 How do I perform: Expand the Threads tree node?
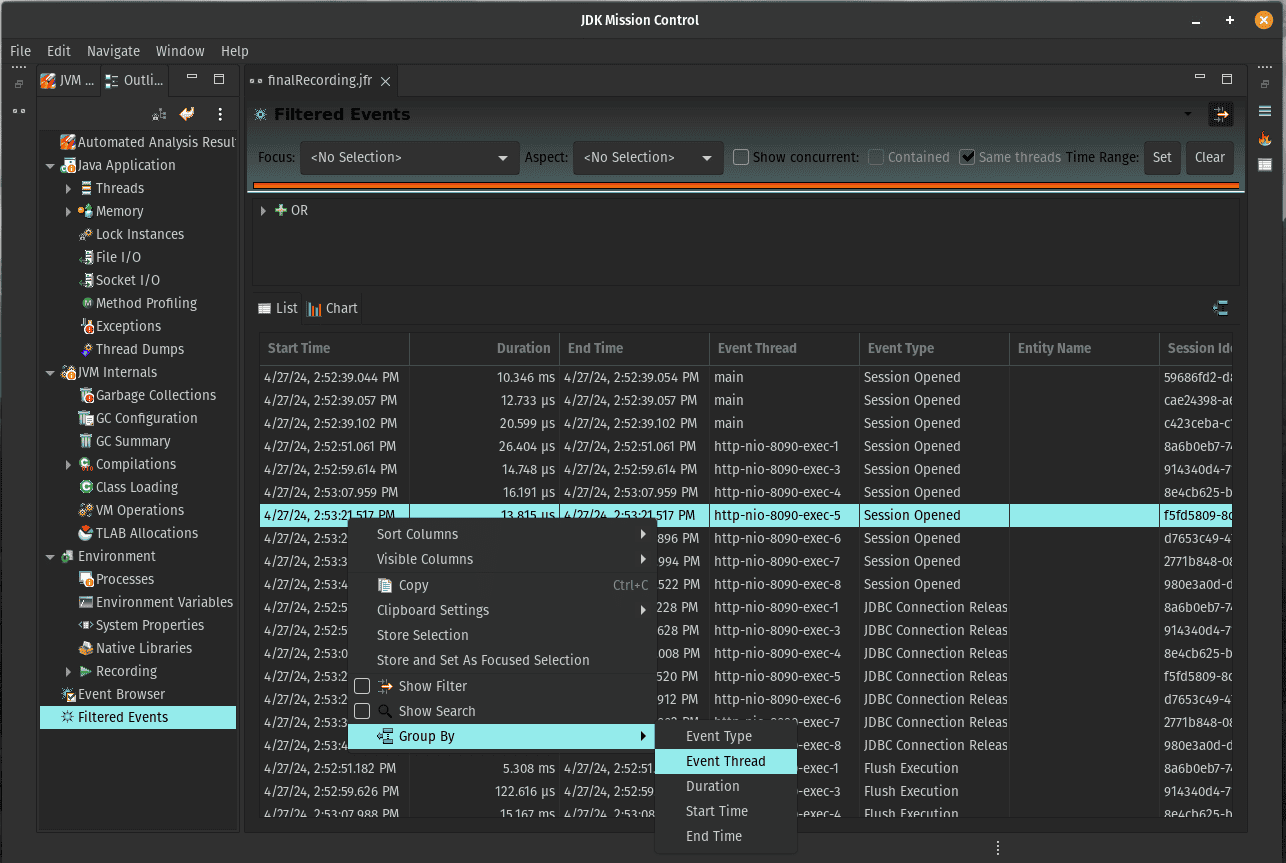click(68, 189)
